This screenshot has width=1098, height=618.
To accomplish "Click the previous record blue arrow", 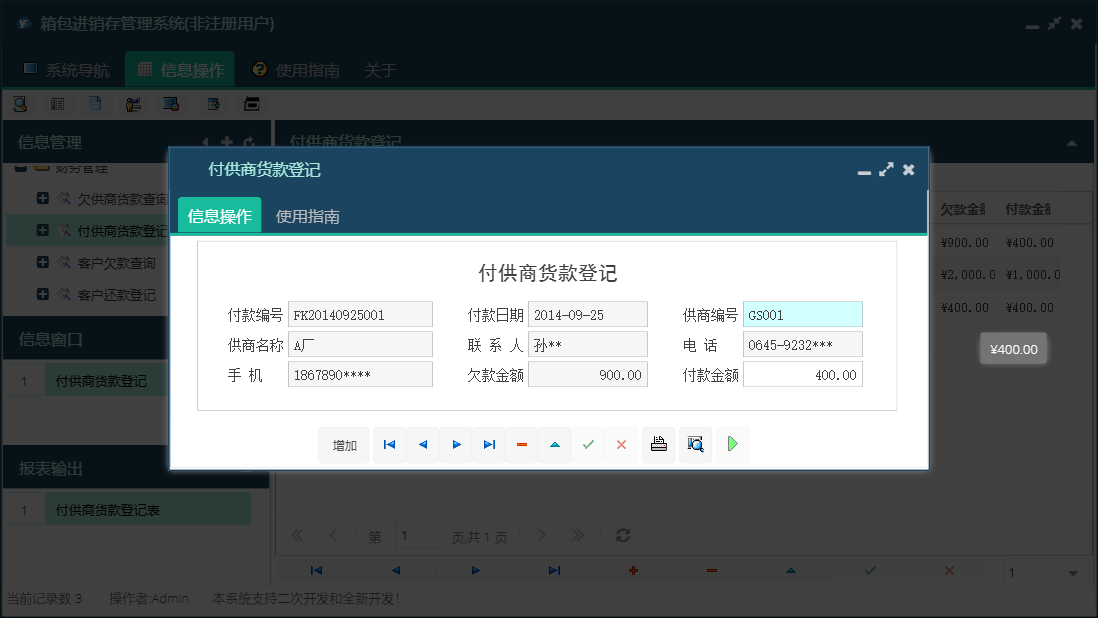I will click(x=422, y=444).
